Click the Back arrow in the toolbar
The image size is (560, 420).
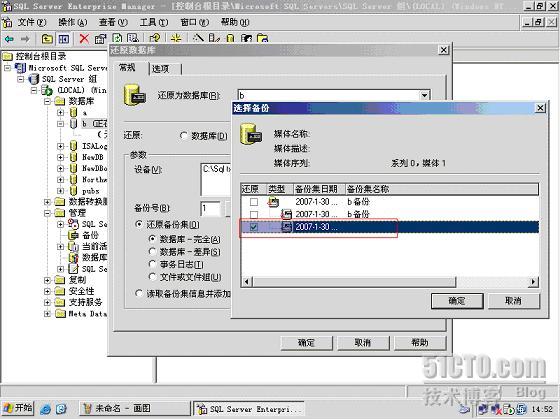9,39
